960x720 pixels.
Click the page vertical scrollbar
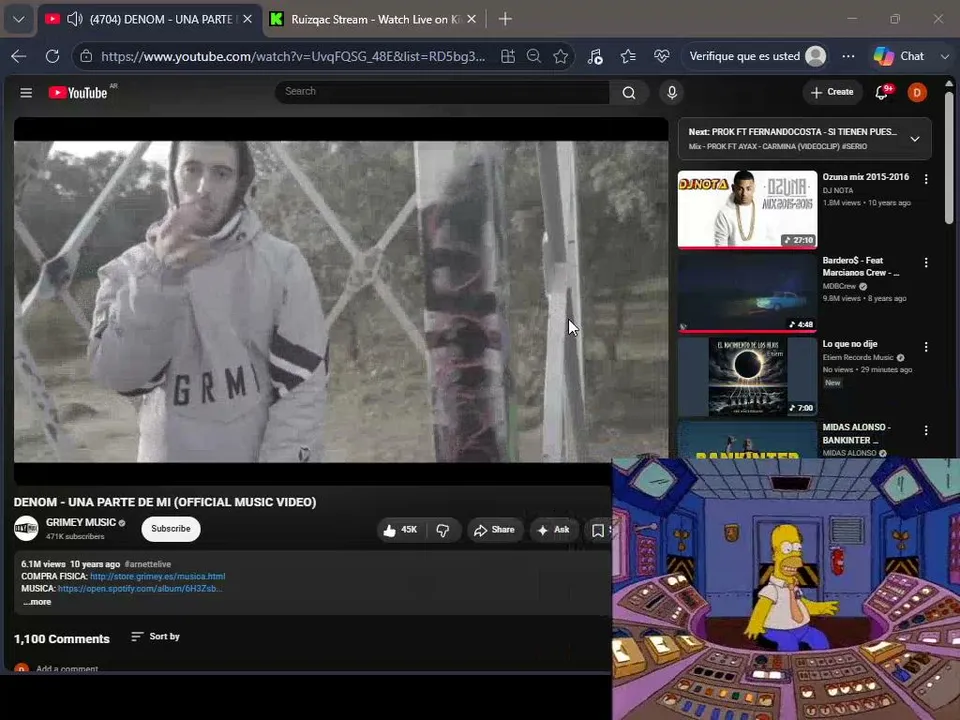(x=949, y=159)
